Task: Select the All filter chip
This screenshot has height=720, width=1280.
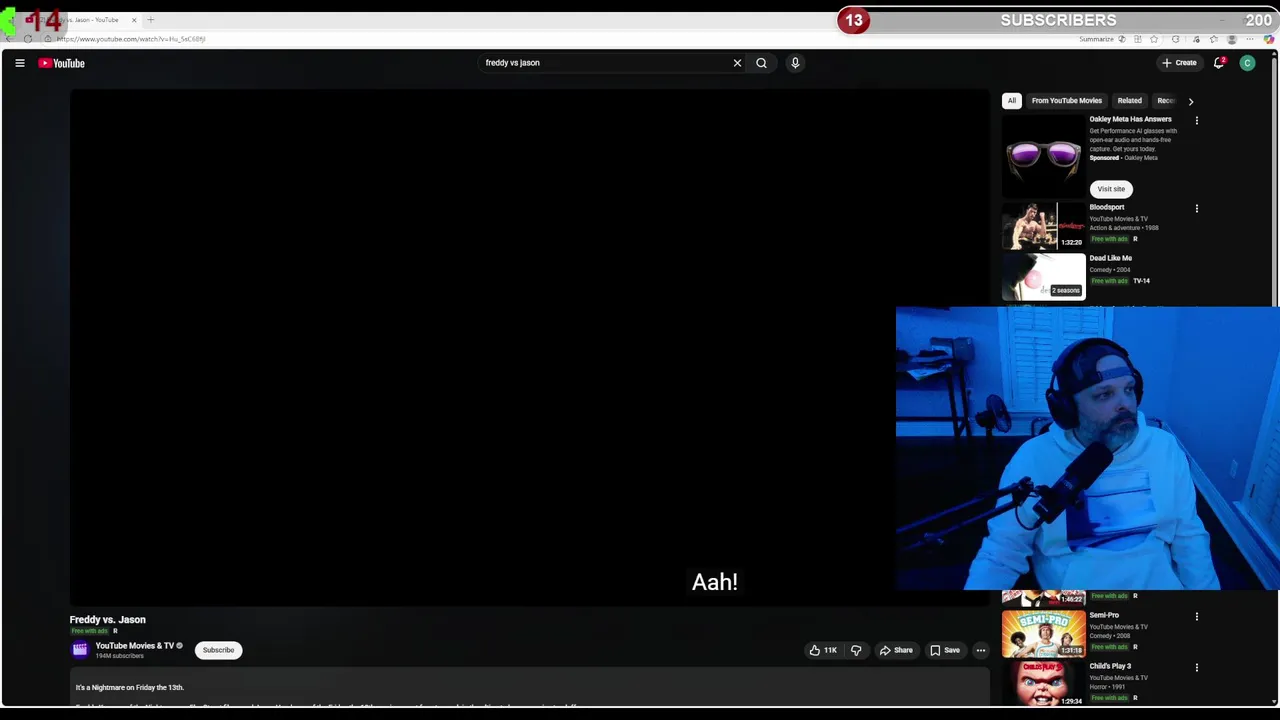Action: pyautogui.click(x=1011, y=100)
